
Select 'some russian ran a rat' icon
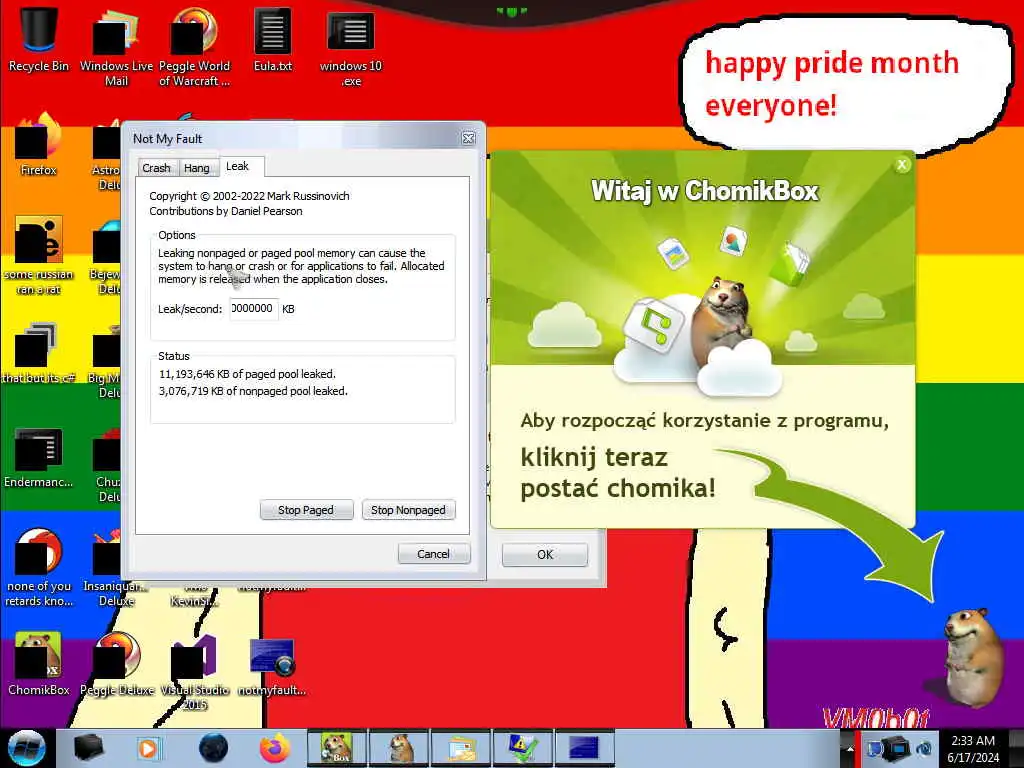click(39, 255)
